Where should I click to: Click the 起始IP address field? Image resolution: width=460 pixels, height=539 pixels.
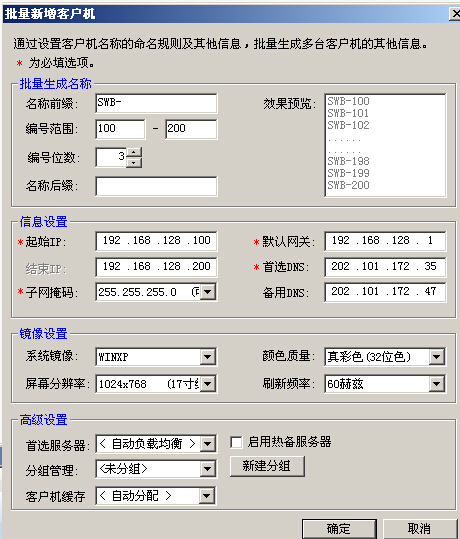pos(156,241)
